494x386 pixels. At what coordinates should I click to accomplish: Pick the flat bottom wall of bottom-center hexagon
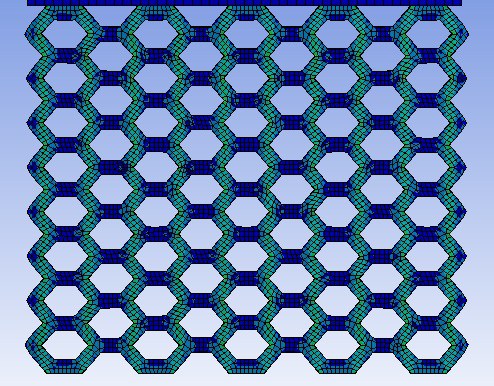coord(247,366)
